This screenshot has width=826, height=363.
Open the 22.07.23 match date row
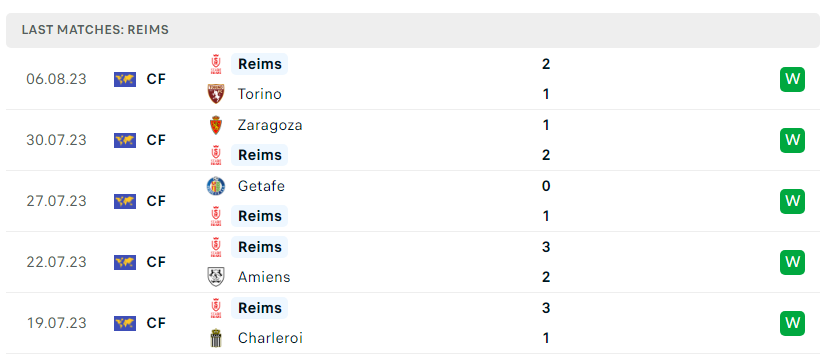point(413,262)
